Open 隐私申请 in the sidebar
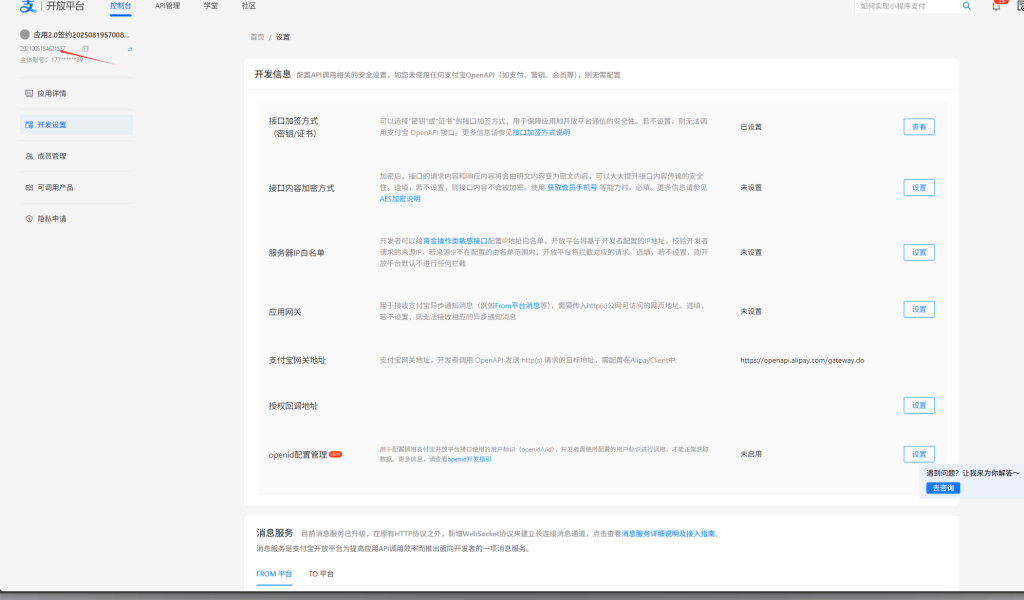This screenshot has width=1024, height=600. pos(51,218)
